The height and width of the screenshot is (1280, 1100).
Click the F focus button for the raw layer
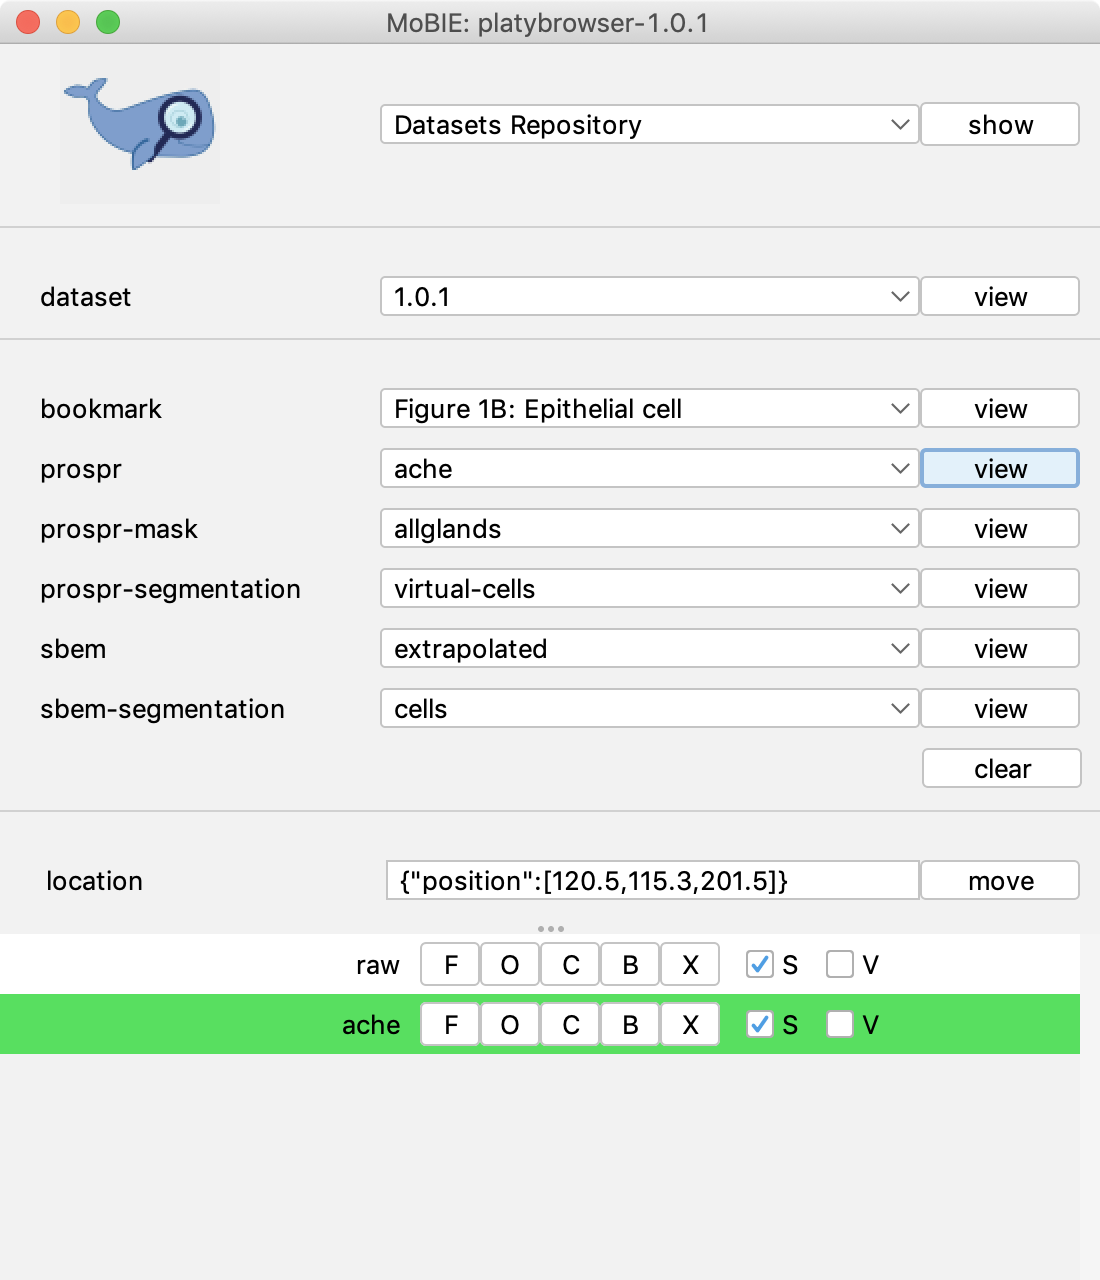[449, 964]
